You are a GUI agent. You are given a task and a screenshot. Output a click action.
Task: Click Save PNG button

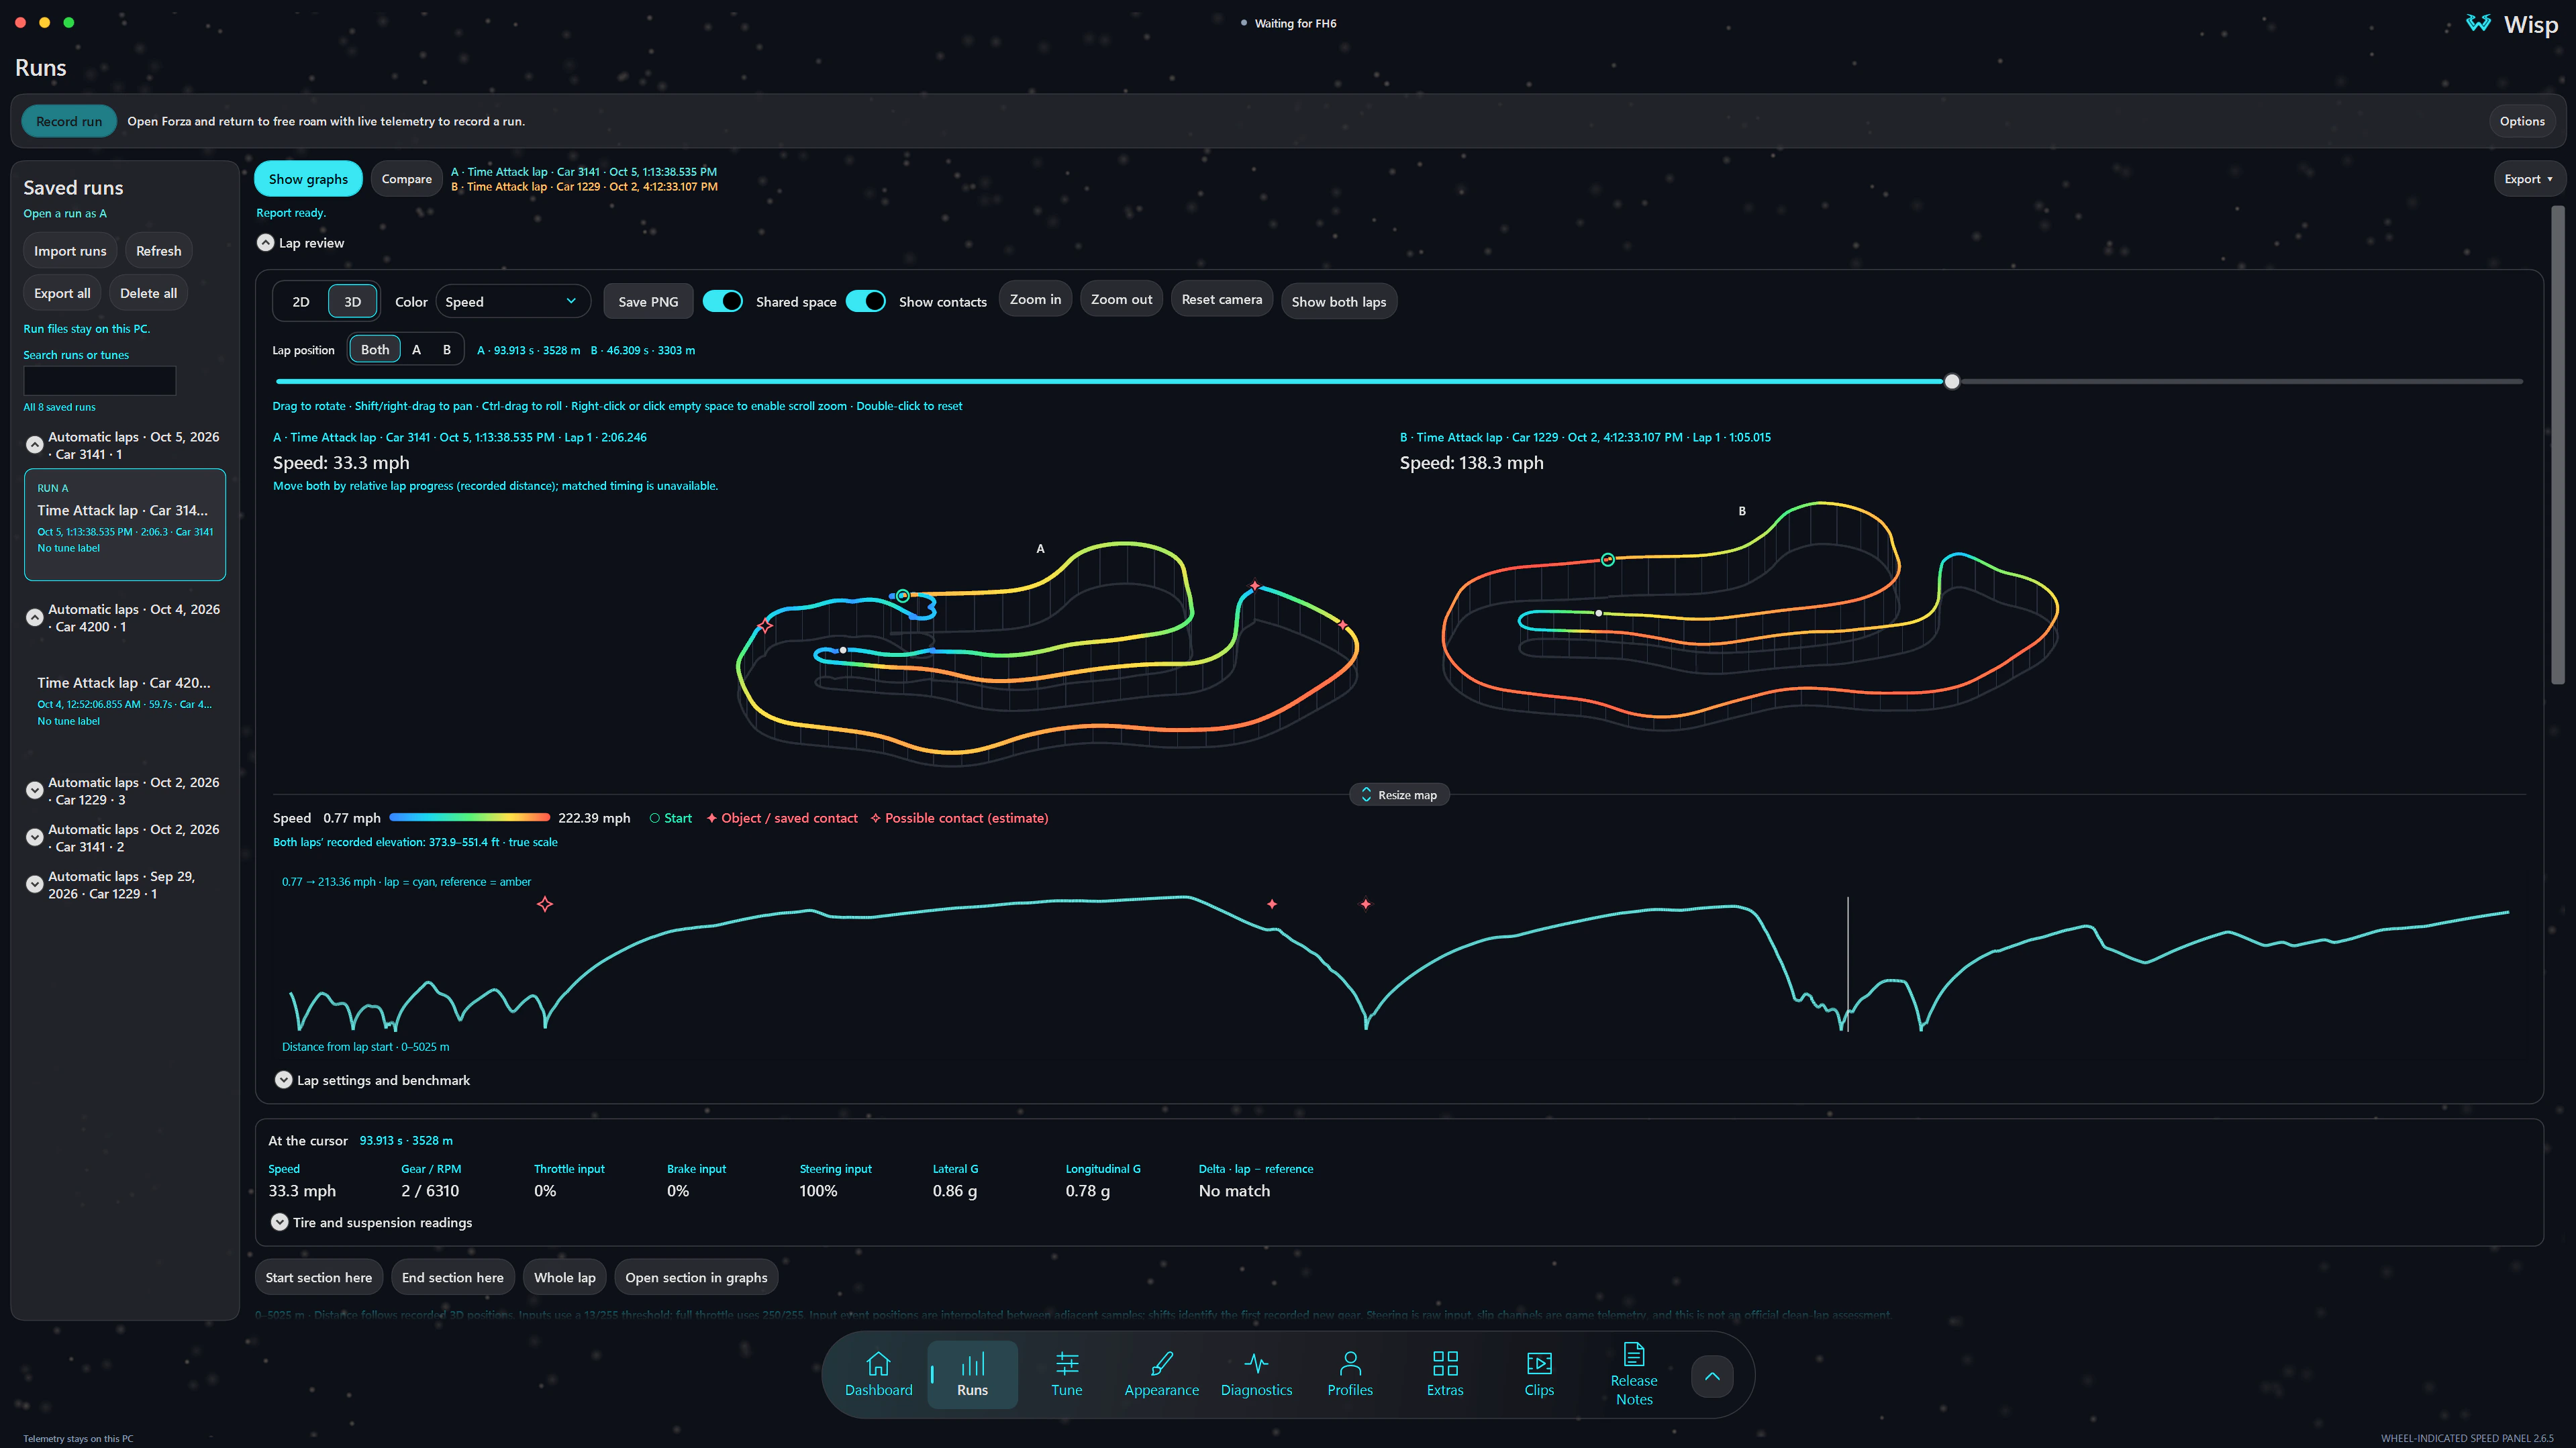[648, 301]
